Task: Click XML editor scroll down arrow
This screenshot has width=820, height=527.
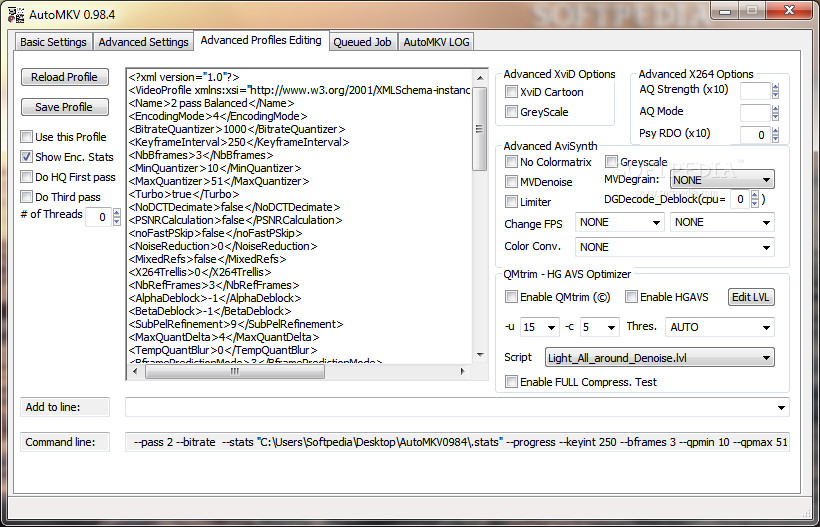Action: coord(480,355)
